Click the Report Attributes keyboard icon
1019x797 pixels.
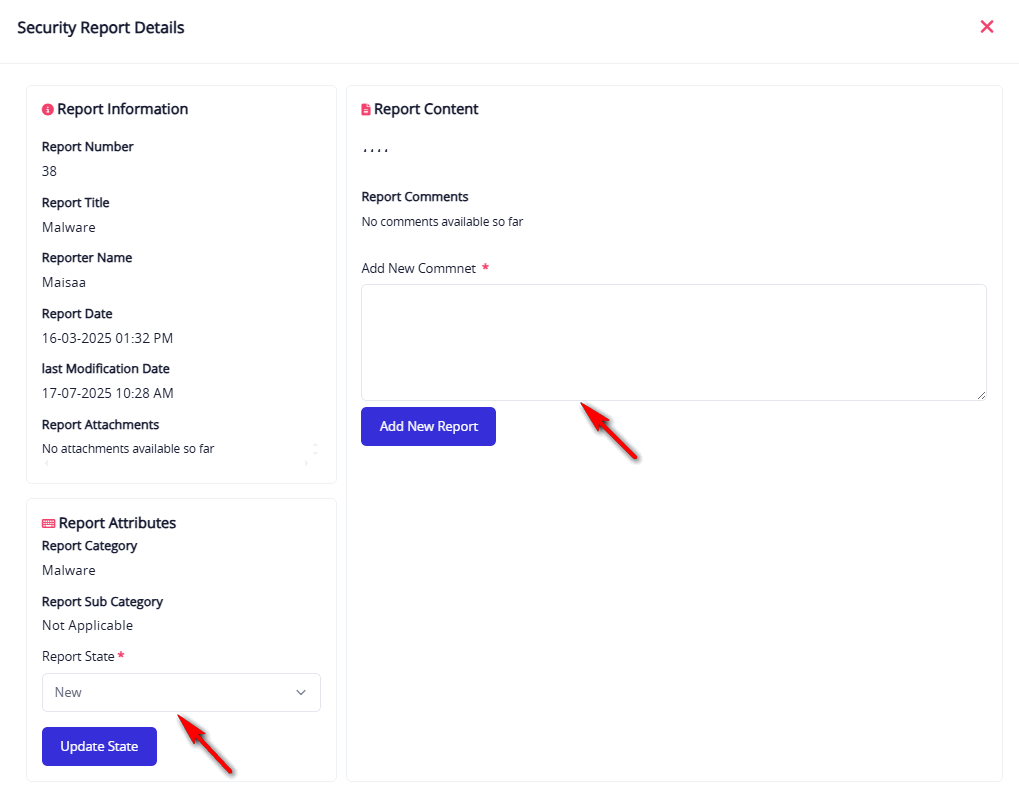tap(48, 523)
